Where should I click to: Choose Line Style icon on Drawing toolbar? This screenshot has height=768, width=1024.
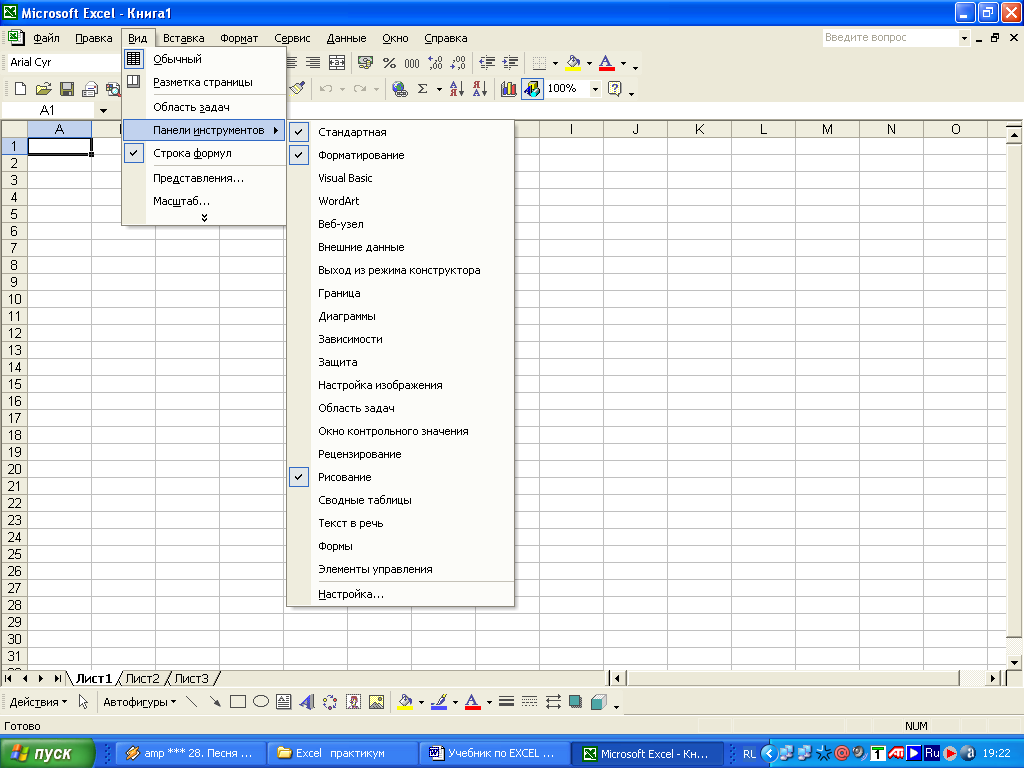[x=506, y=702]
